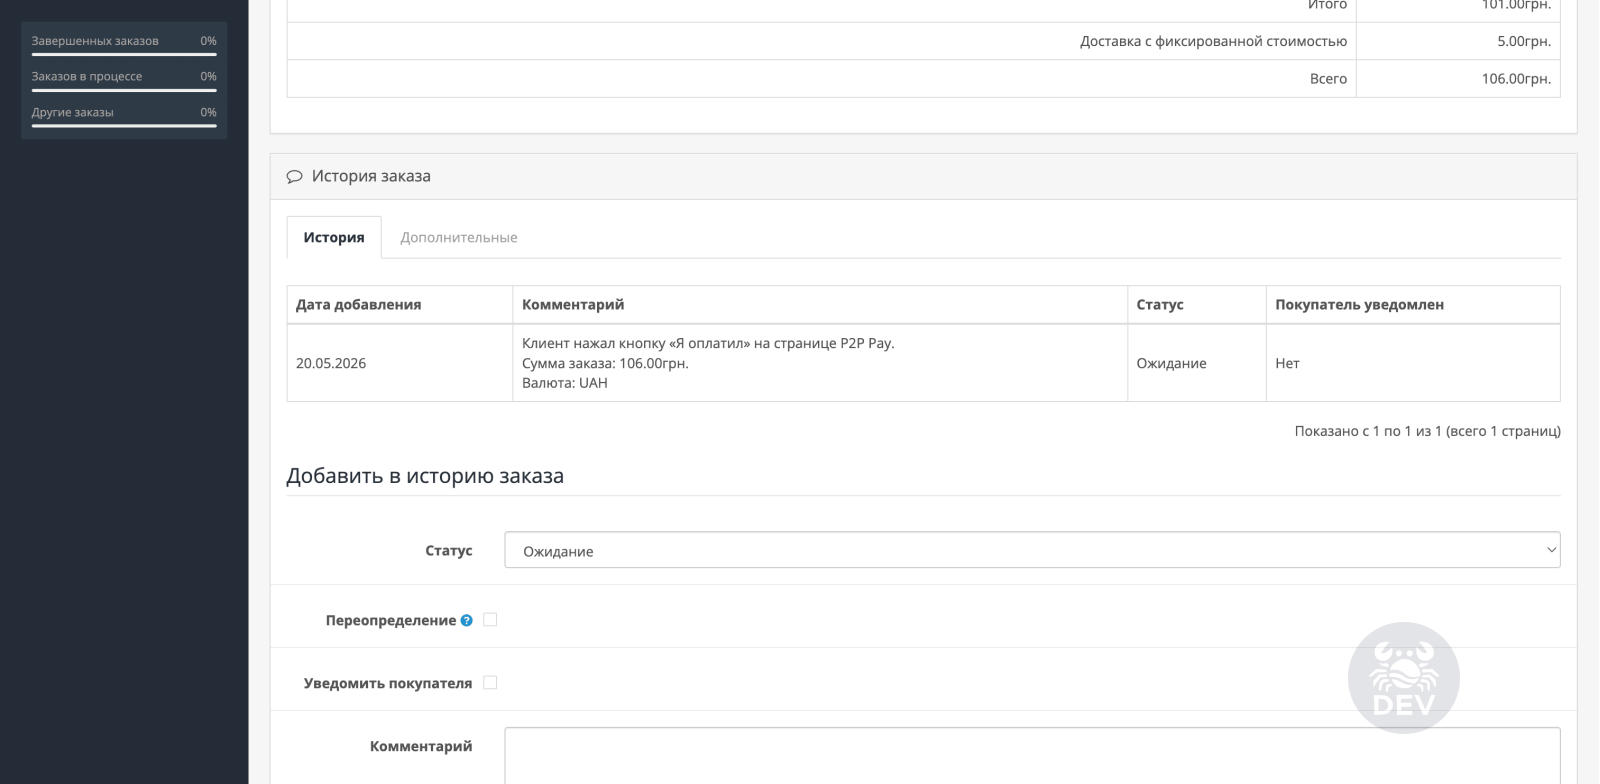Viewport: 1600px width, 784px height.
Task: Click the Уведомить покупателя field label
Action: (388, 683)
